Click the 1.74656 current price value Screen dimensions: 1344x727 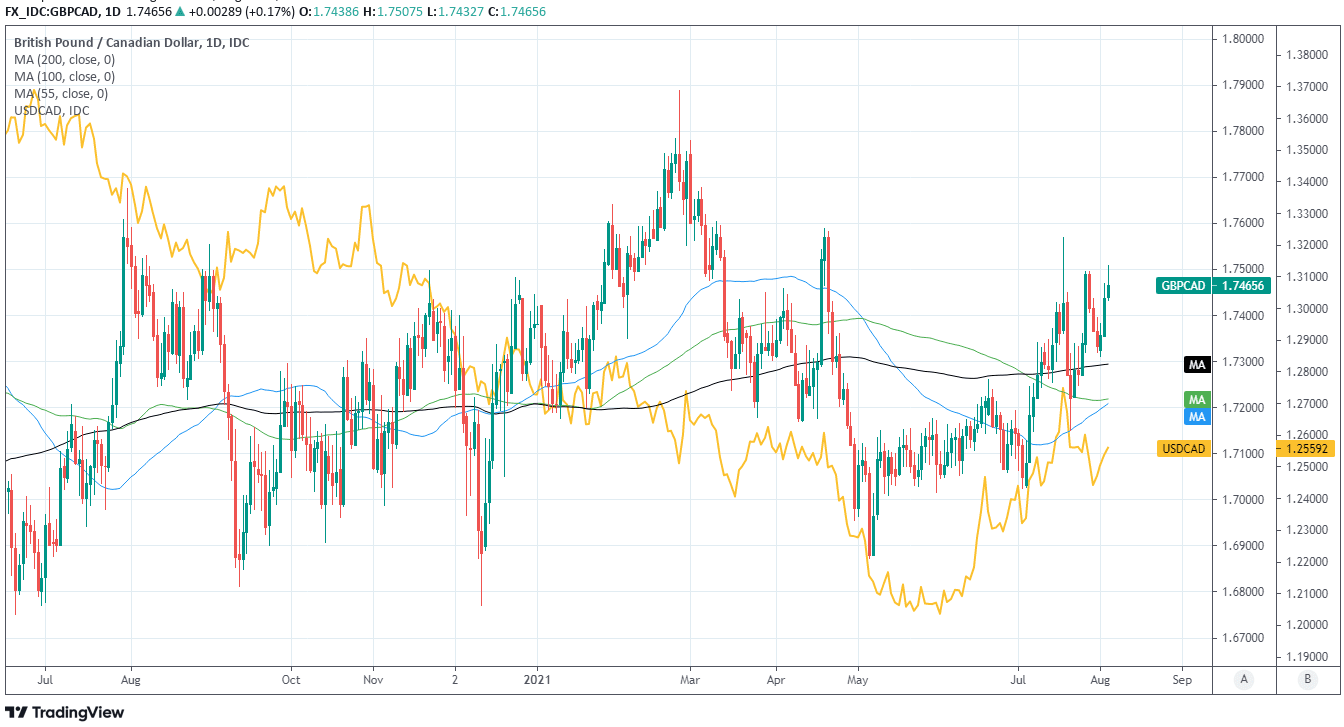point(1239,286)
